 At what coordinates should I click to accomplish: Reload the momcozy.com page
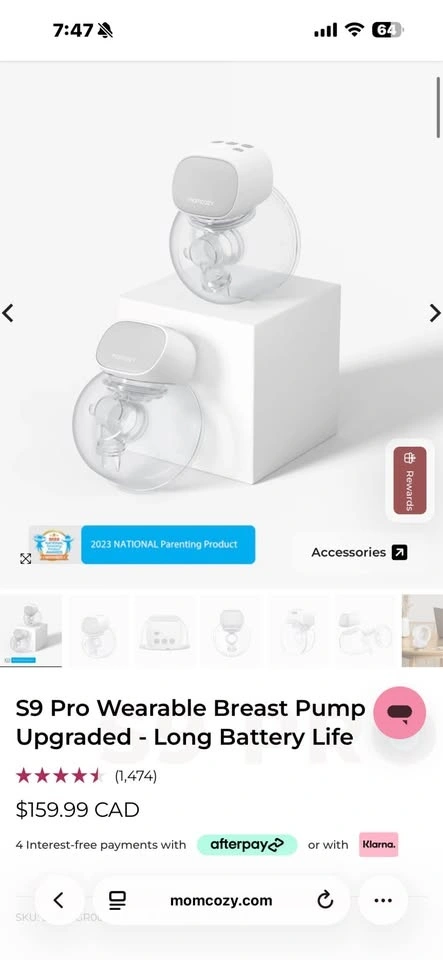point(325,900)
